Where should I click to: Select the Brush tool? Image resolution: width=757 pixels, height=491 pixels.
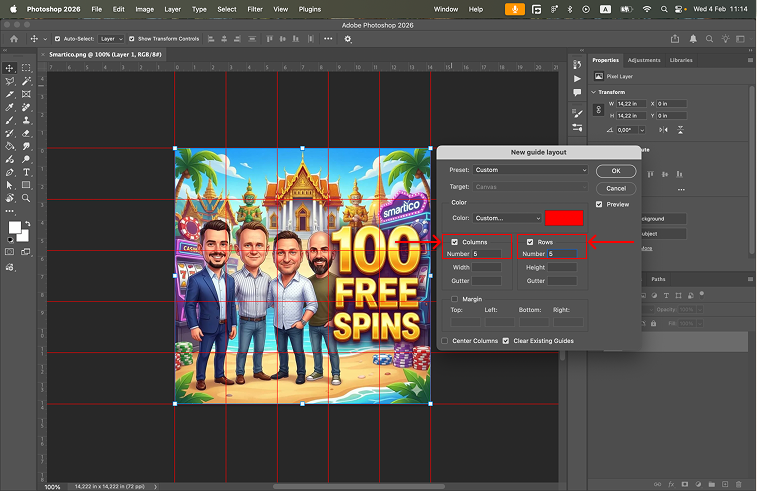click(9, 120)
